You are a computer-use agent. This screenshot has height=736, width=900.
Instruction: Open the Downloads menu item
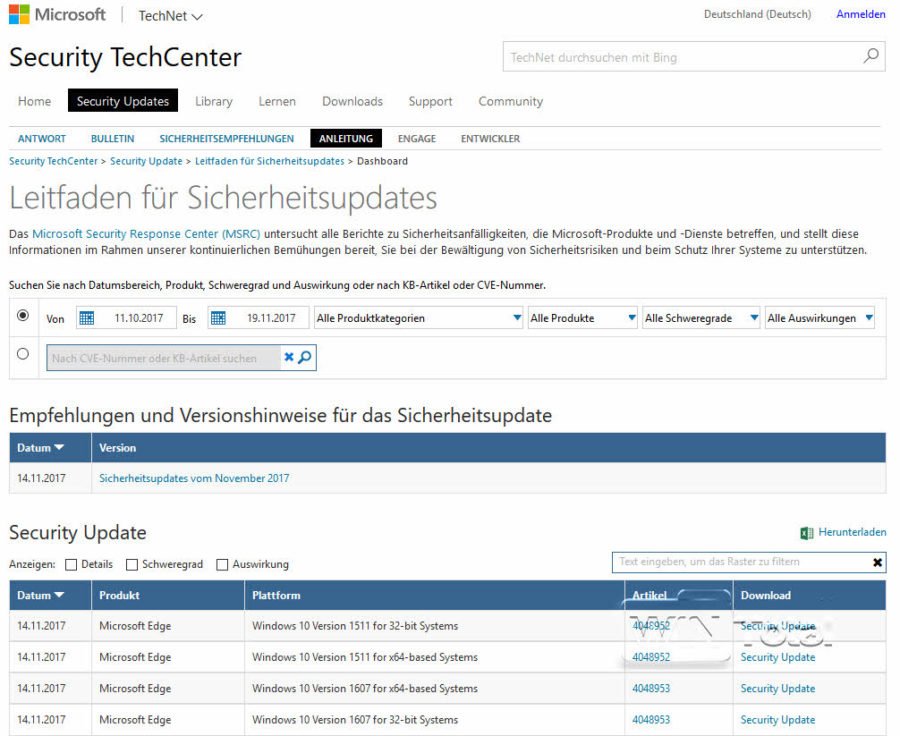(x=352, y=101)
